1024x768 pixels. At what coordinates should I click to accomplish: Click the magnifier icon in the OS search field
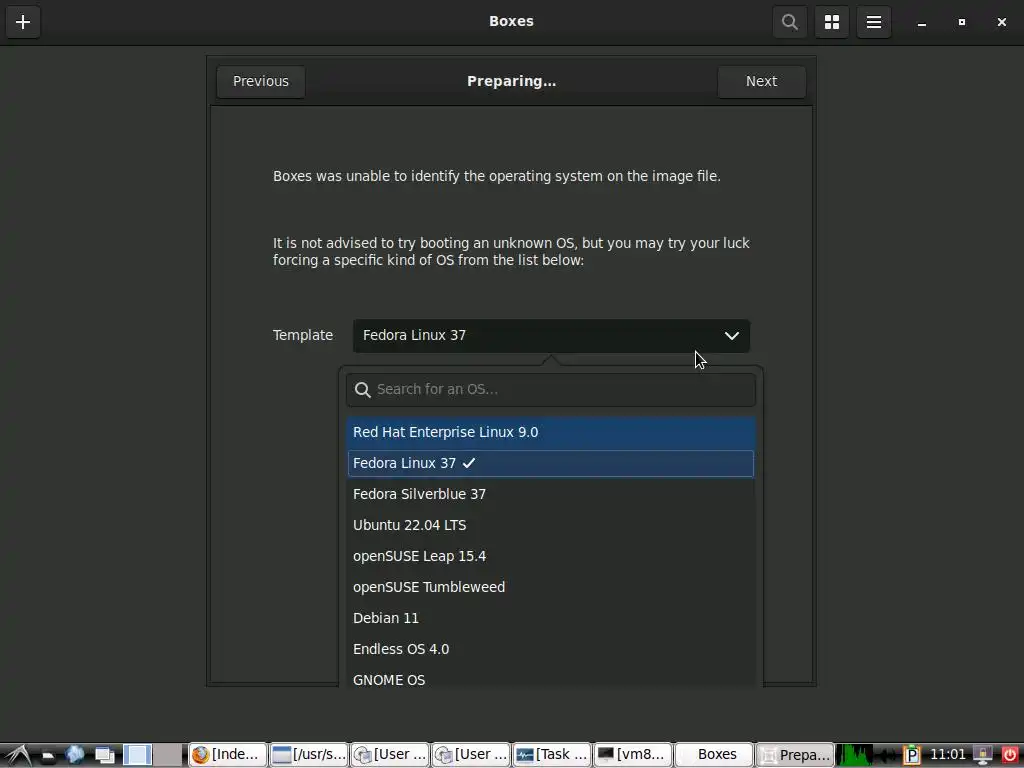[x=362, y=390]
